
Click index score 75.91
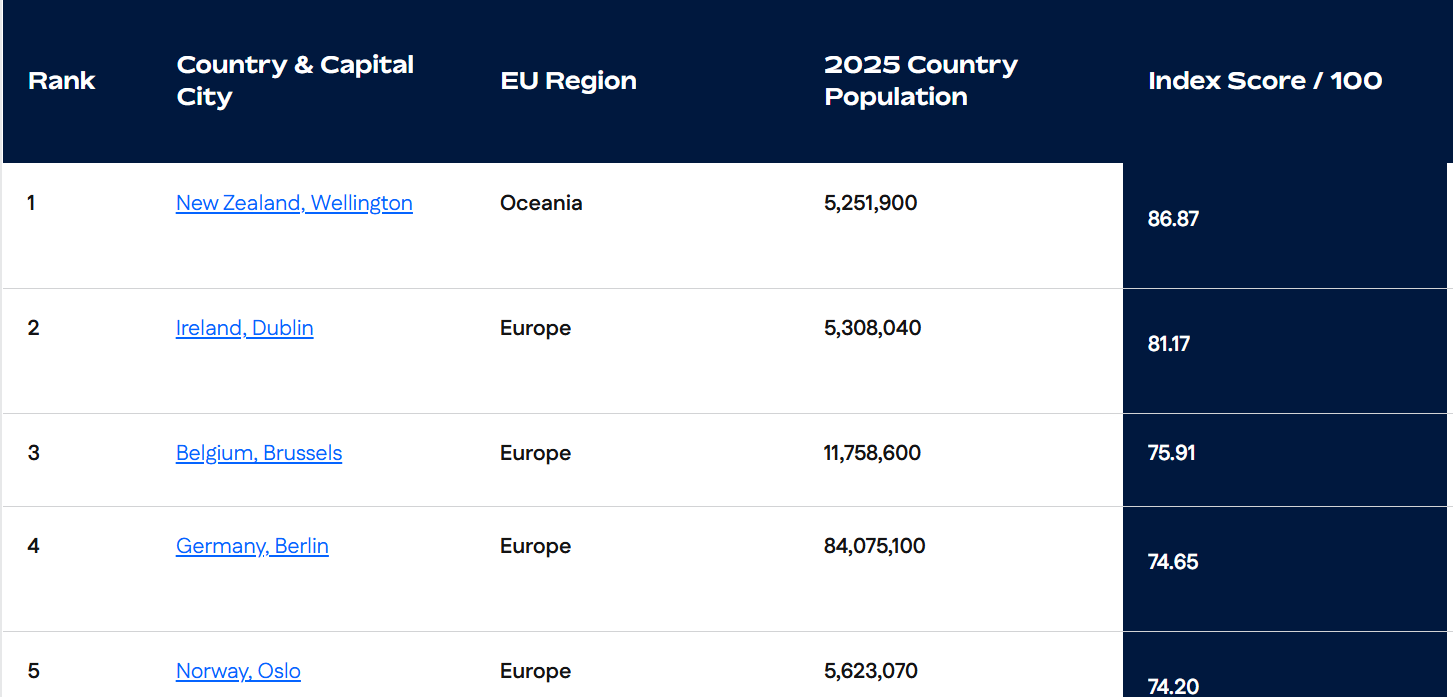pyautogui.click(x=1172, y=453)
